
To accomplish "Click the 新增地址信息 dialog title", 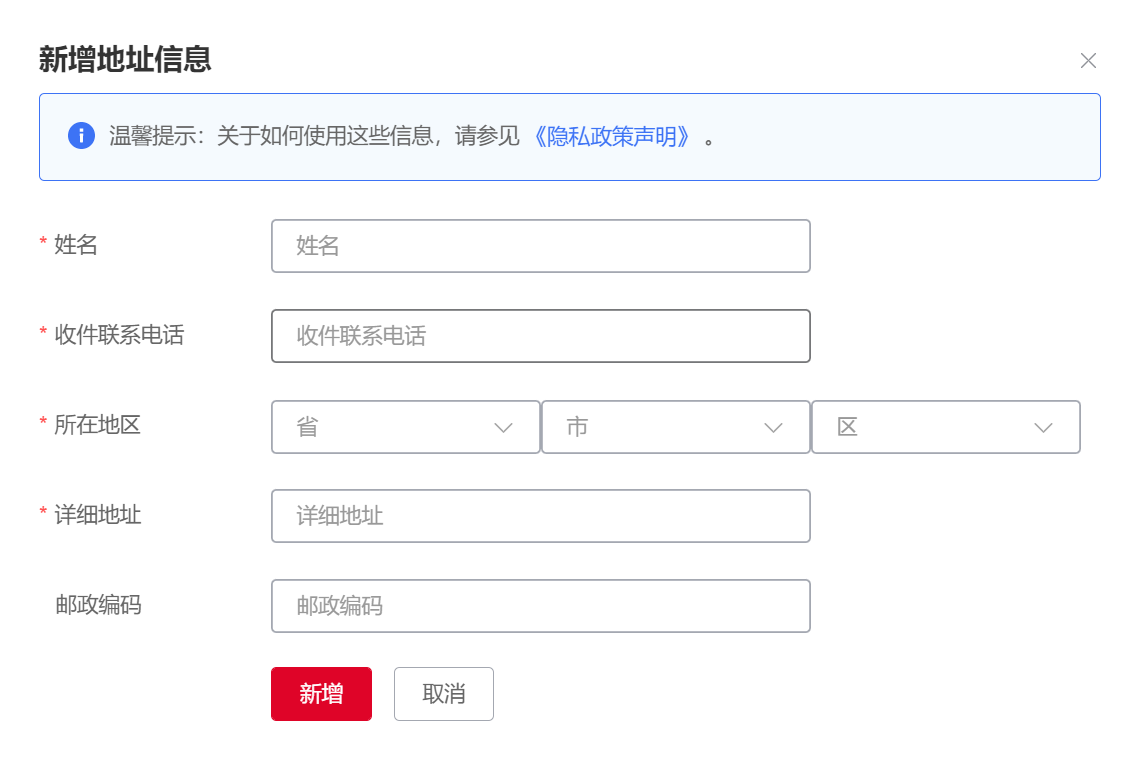I will pos(125,60).
